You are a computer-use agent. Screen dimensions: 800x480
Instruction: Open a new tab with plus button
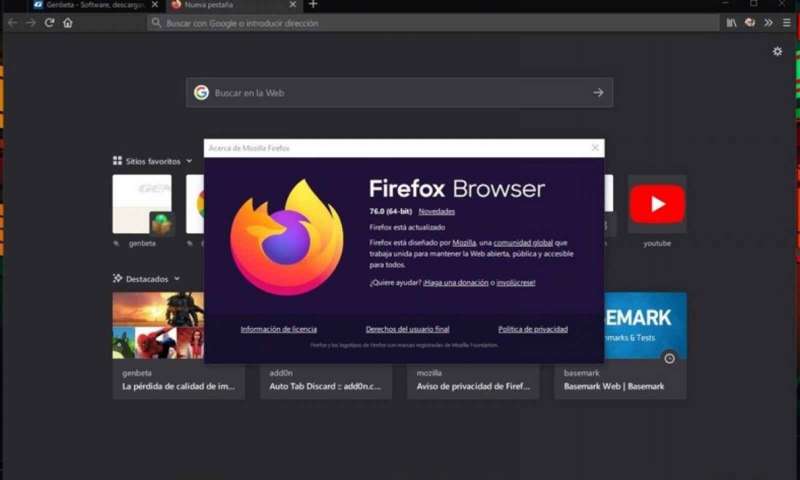(x=313, y=5)
